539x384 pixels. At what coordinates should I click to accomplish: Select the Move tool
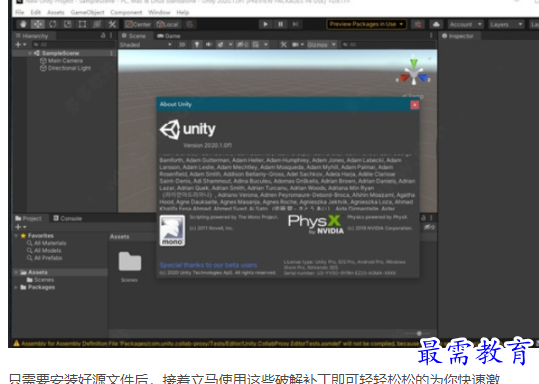38,24
